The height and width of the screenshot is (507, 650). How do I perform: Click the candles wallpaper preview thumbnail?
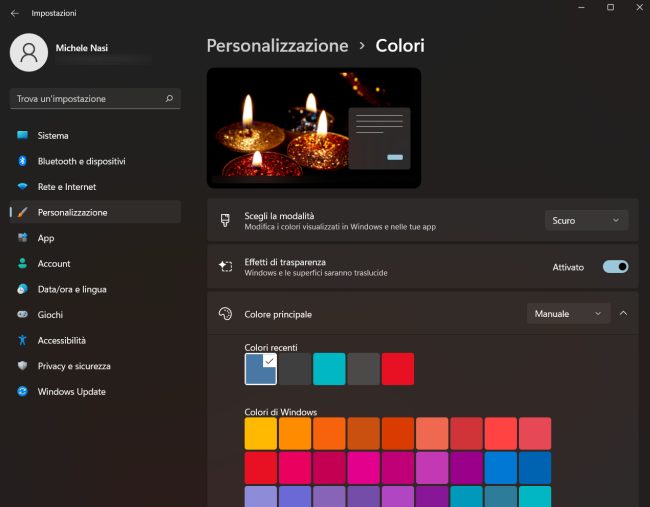click(314, 128)
